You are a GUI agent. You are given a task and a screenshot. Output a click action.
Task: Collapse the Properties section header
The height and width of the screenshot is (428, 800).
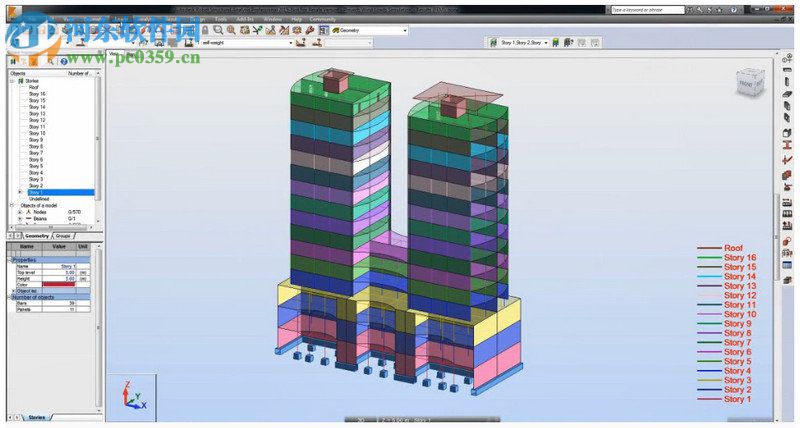pyautogui.click(x=10, y=260)
